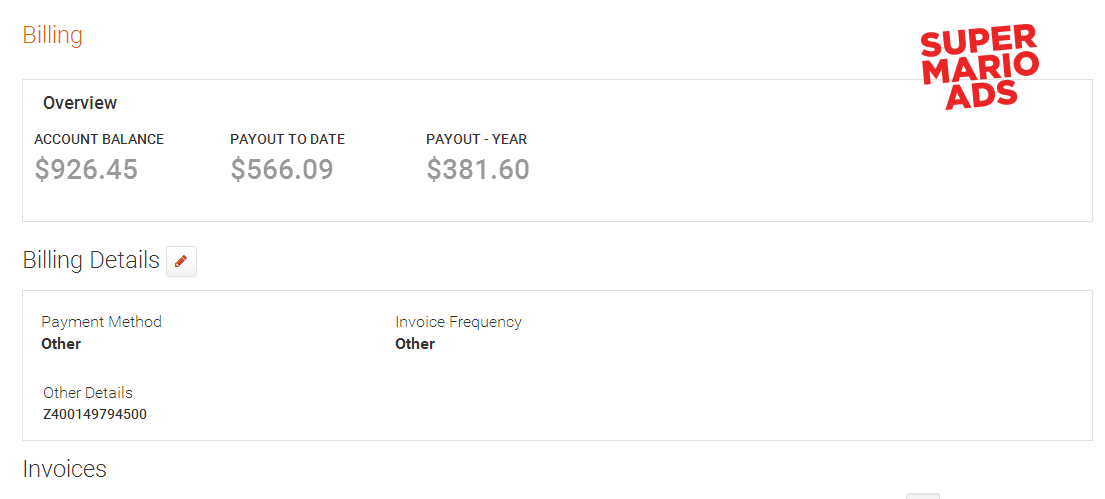Screen dimensions: 1105x499
Task: Edit billing details with the pencil icon
Action: point(181,261)
